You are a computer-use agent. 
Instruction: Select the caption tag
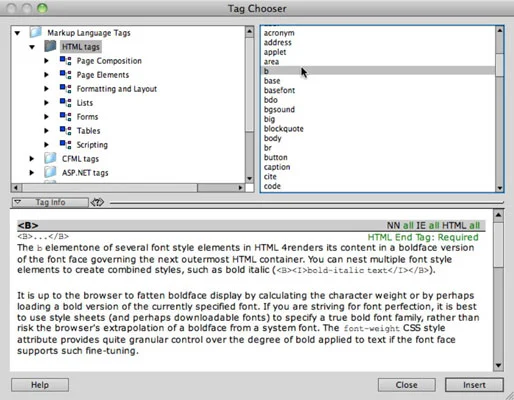[x=277, y=167]
